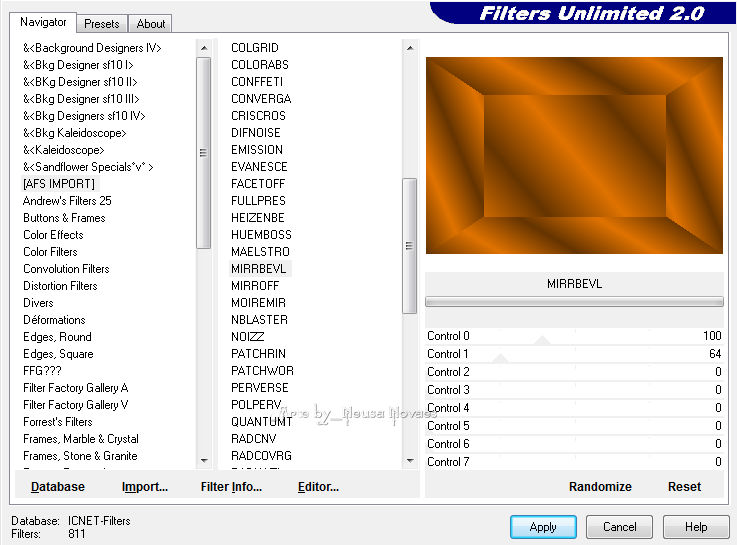Click category list scroll down arrow

click(204, 460)
